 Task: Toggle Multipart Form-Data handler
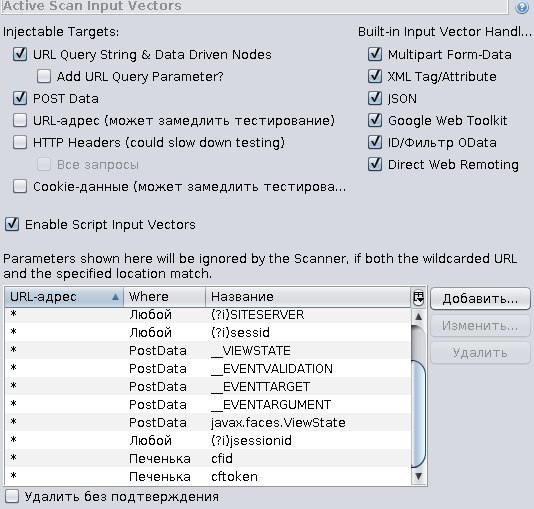(375, 54)
